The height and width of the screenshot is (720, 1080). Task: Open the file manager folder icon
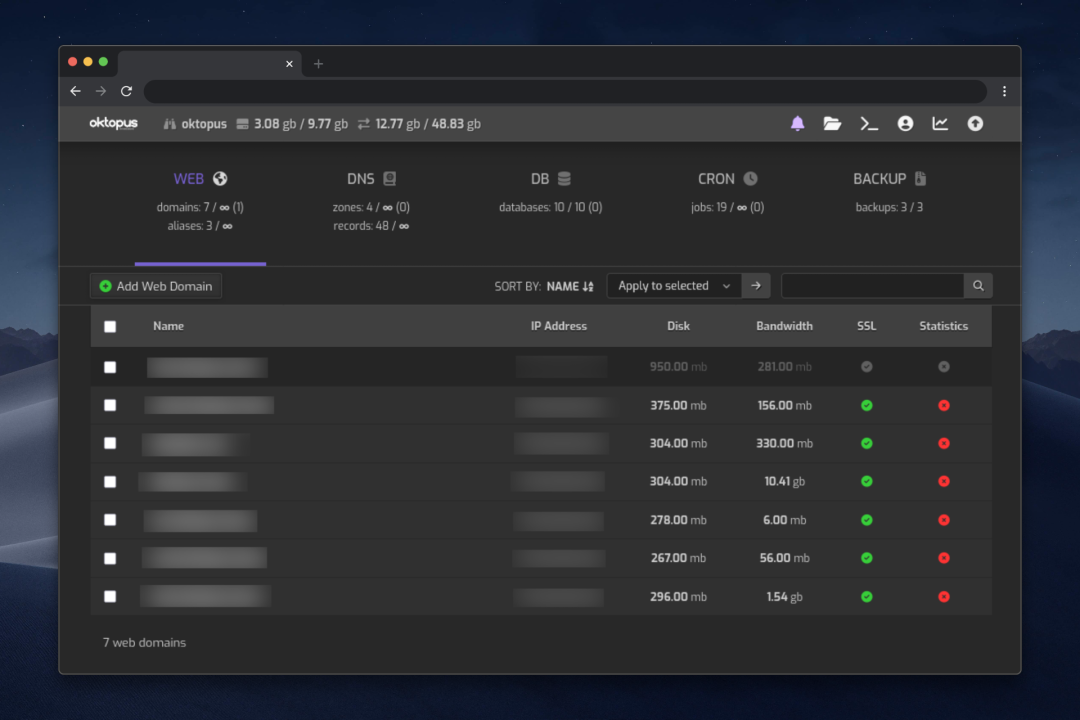point(832,124)
